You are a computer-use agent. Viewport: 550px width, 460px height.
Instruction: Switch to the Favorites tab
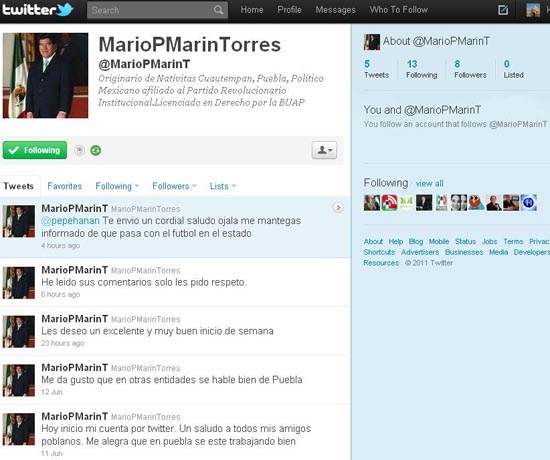point(65,186)
